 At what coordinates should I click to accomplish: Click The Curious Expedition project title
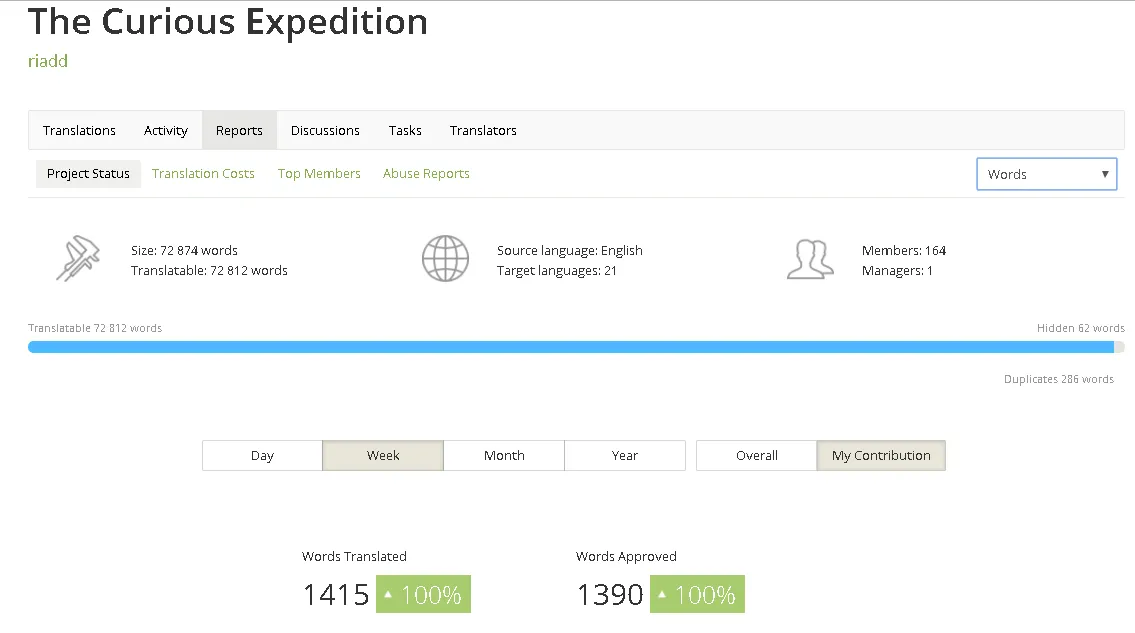point(228,22)
